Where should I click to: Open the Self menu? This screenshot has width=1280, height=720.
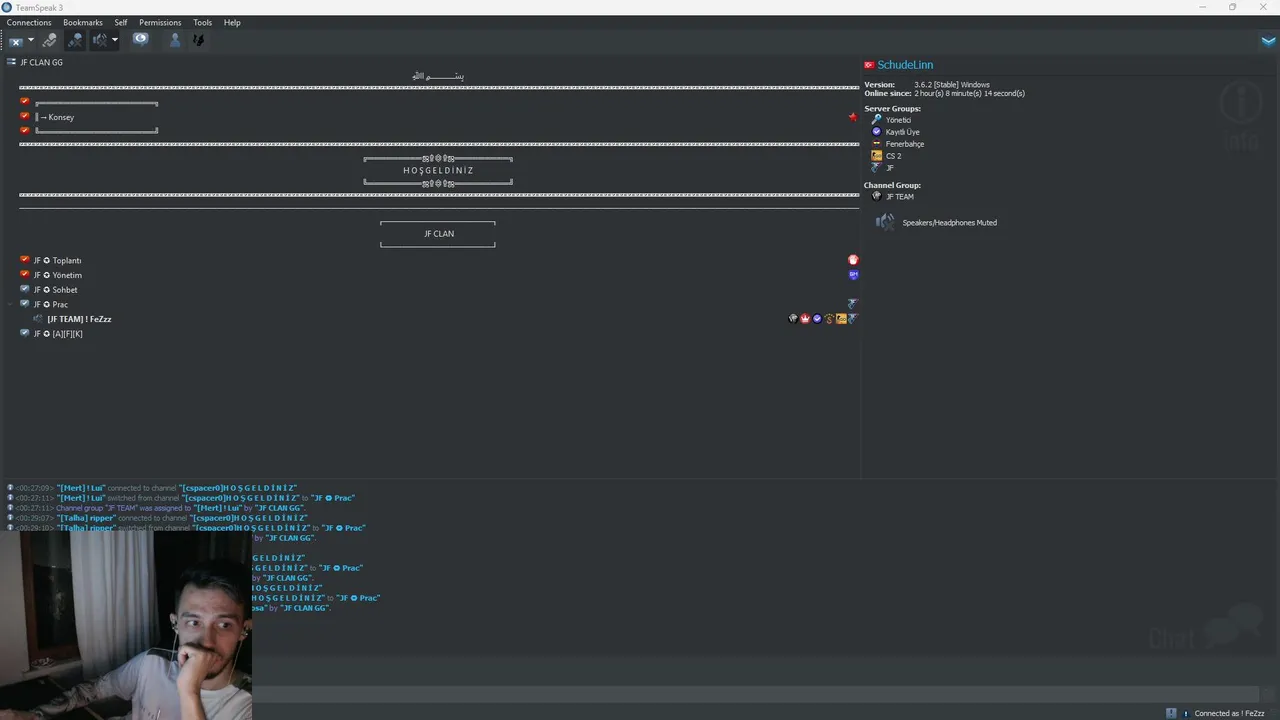[121, 22]
